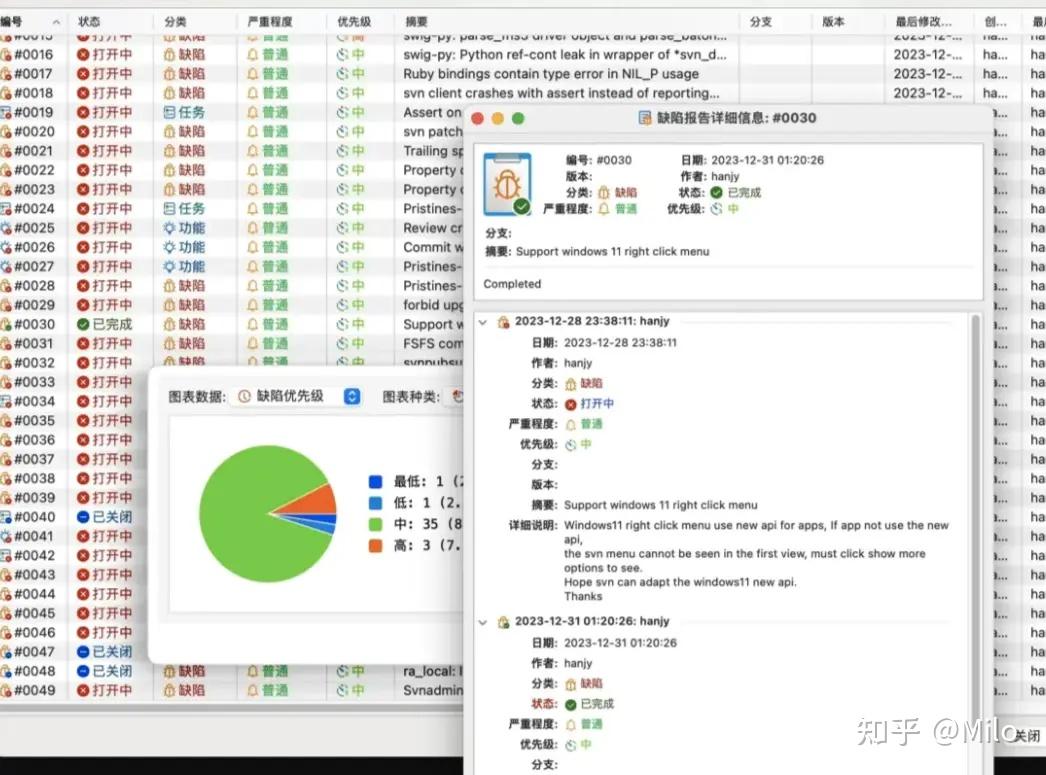This screenshot has height=775, width=1046.
Task: Click the 状态 column header to sort
Action: [88, 20]
